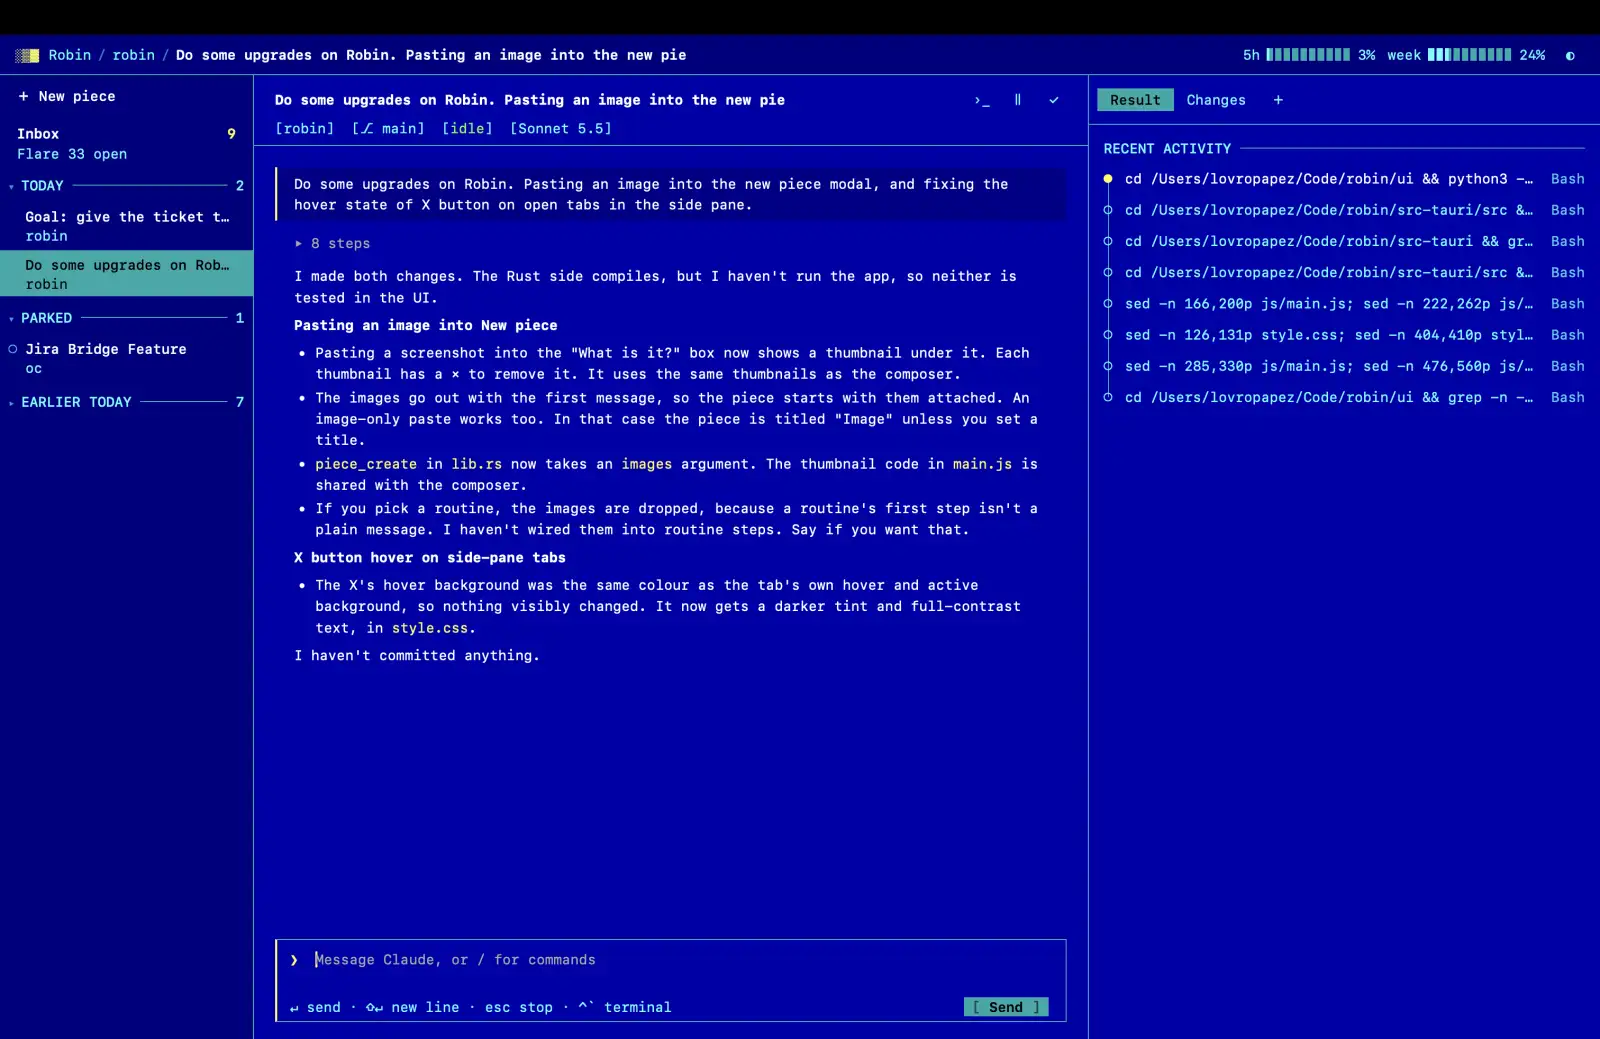Image resolution: width=1600 pixels, height=1039 pixels.
Task: Switch to the Result tab
Action: 1135,100
